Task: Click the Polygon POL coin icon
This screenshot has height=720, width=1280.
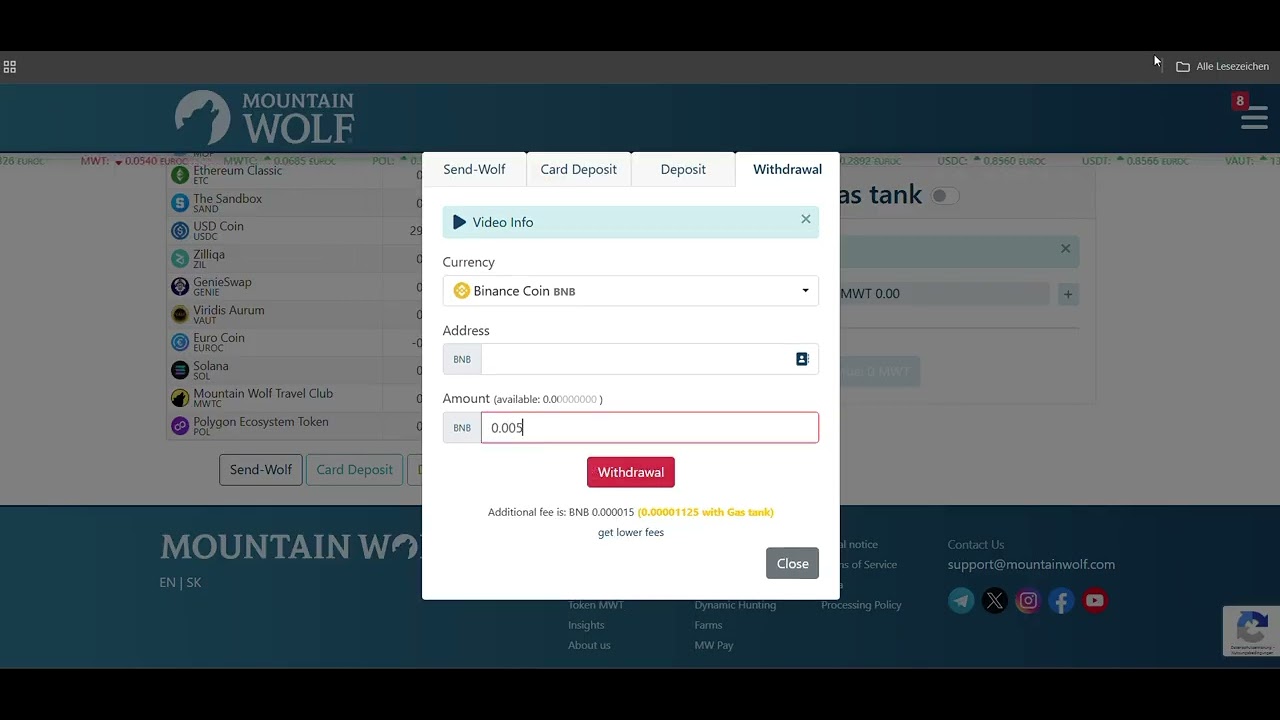Action: click(180, 426)
